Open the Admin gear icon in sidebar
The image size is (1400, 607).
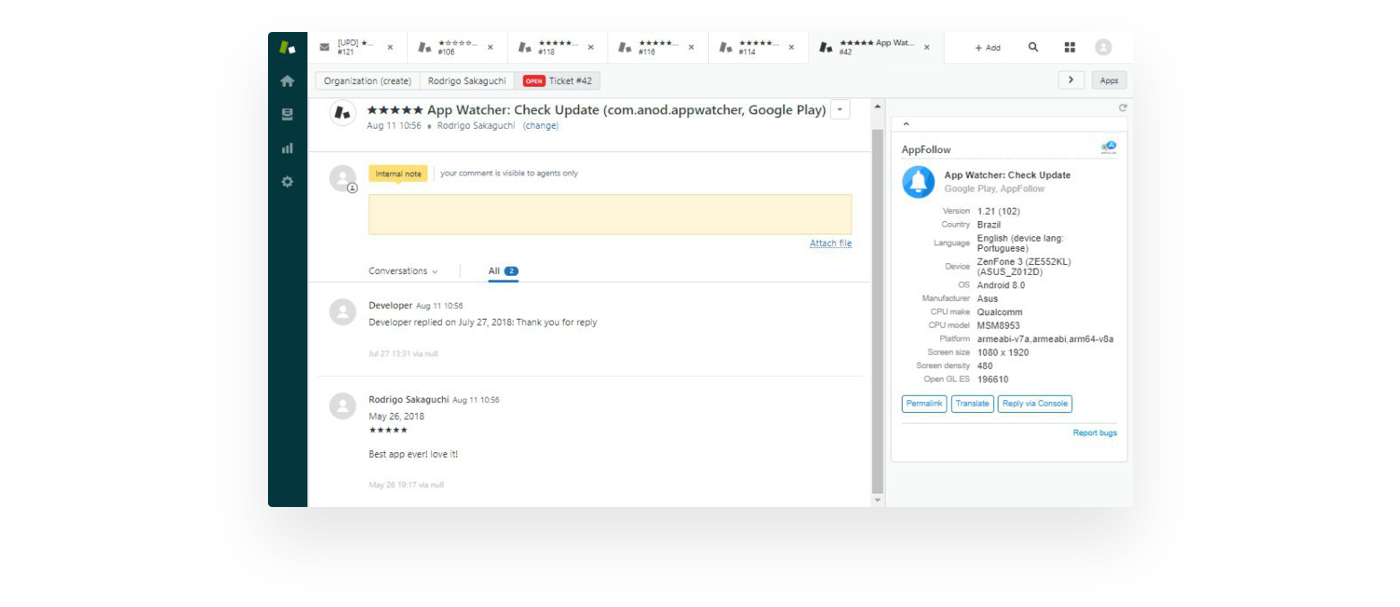coord(287,182)
